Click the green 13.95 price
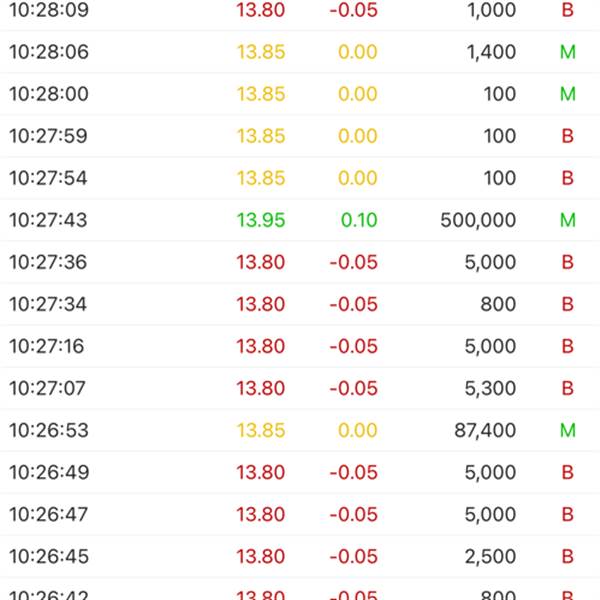The width and height of the screenshot is (600, 600). [261, 220]
